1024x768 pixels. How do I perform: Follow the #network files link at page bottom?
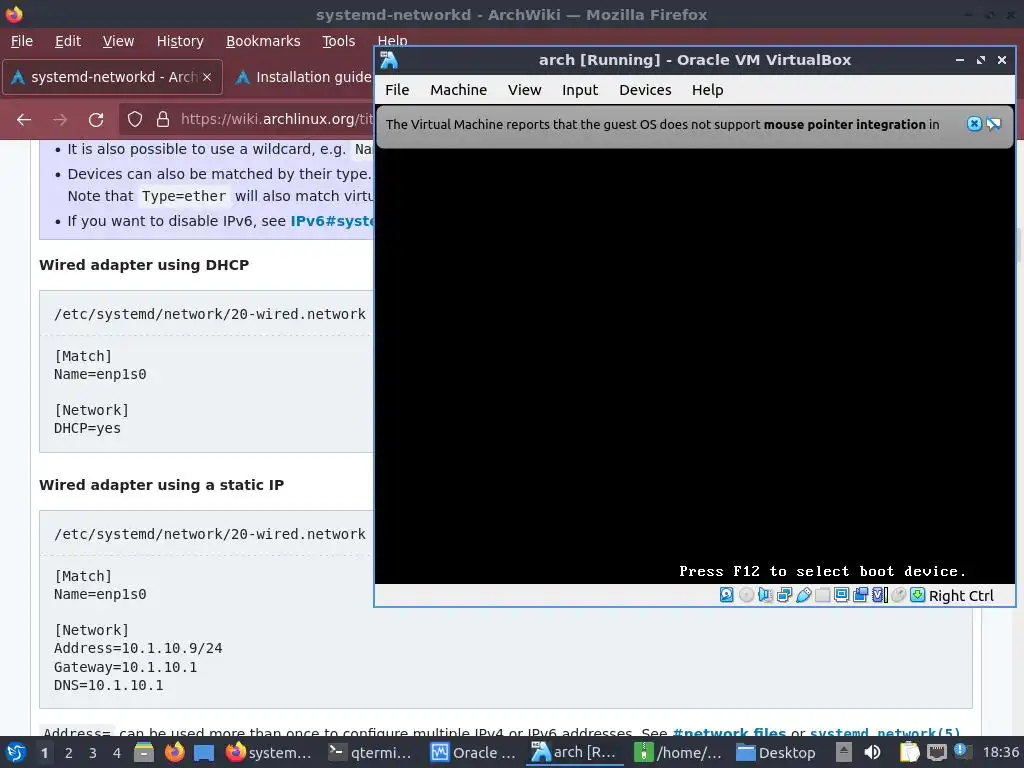click(729, 732)
